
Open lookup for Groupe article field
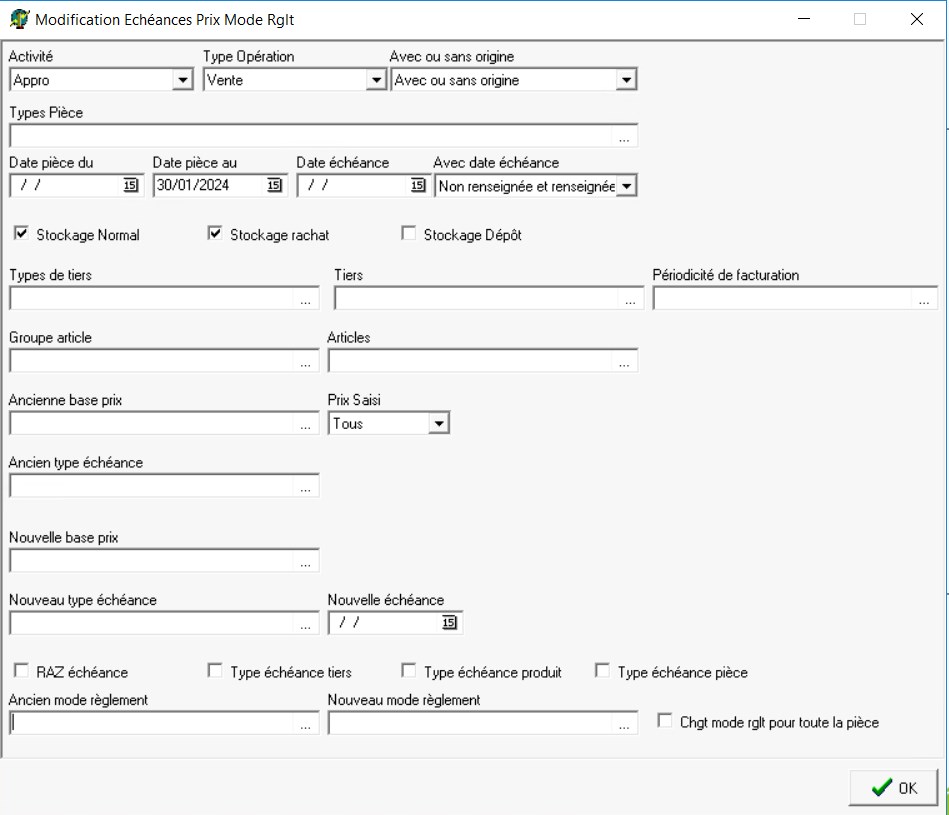click(x=306, y=362)
